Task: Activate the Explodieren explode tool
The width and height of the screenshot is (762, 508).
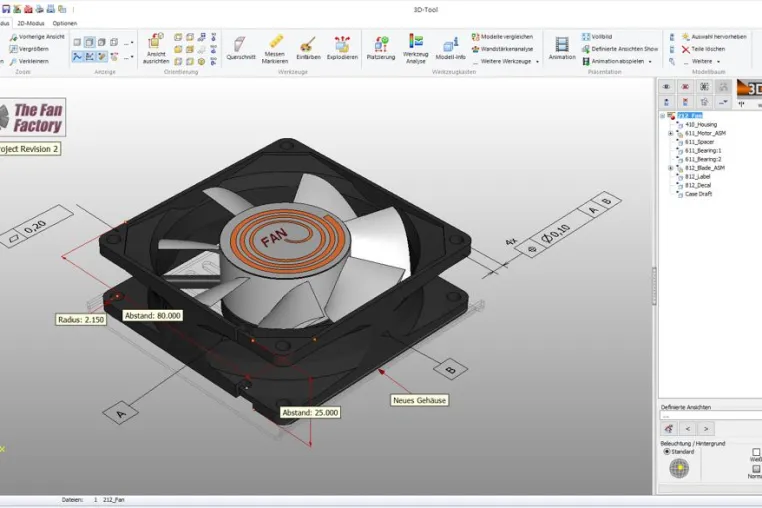Action: 342,48
